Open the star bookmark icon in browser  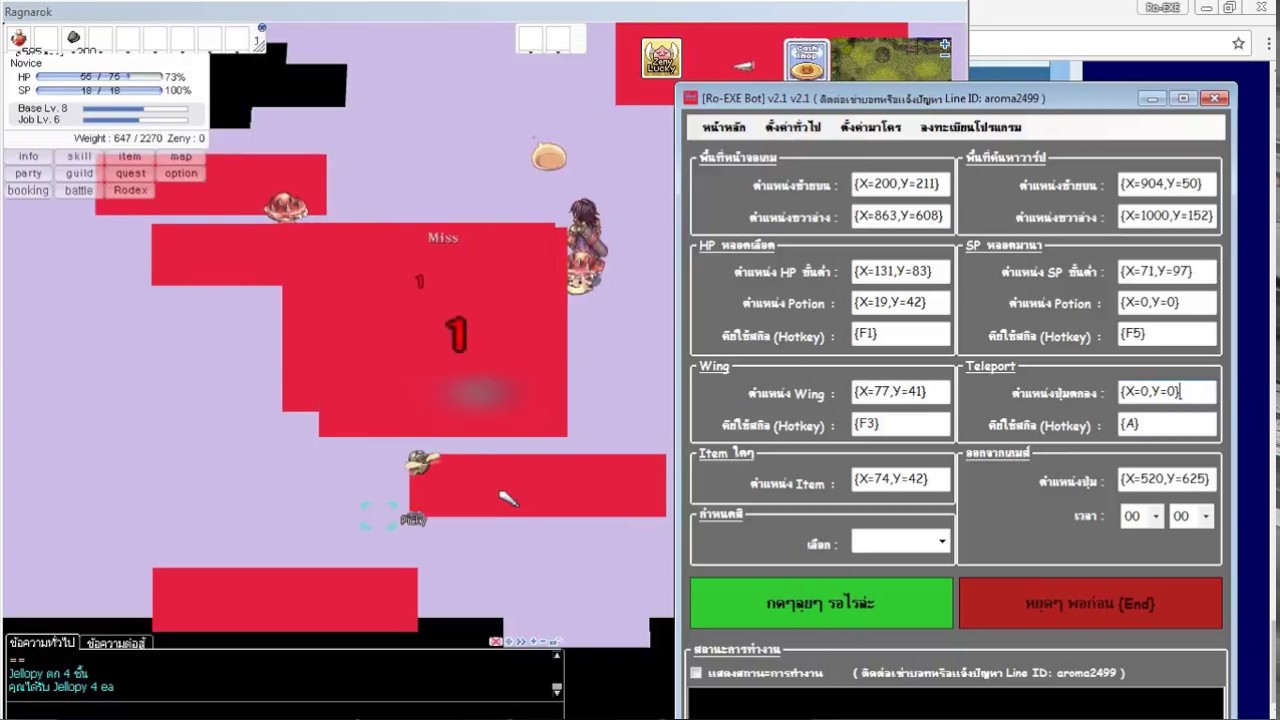[1238, 43]
